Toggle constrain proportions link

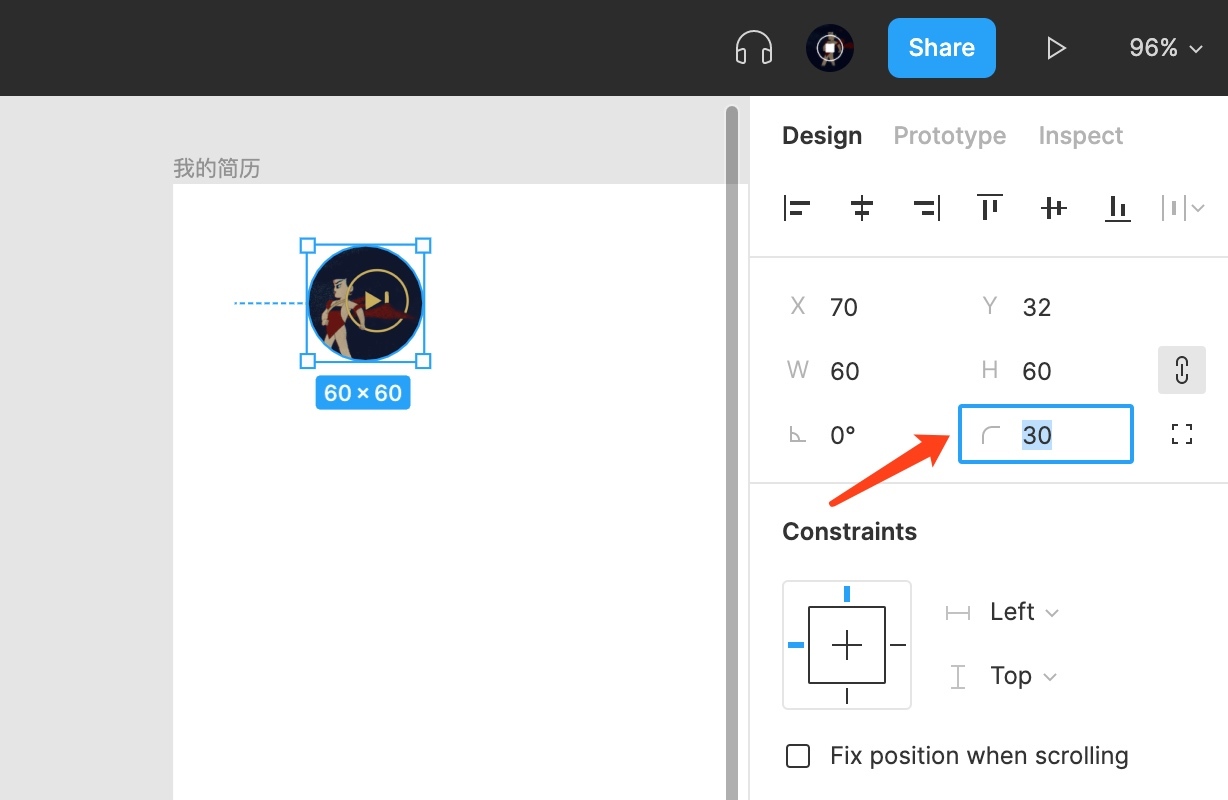1181,370
